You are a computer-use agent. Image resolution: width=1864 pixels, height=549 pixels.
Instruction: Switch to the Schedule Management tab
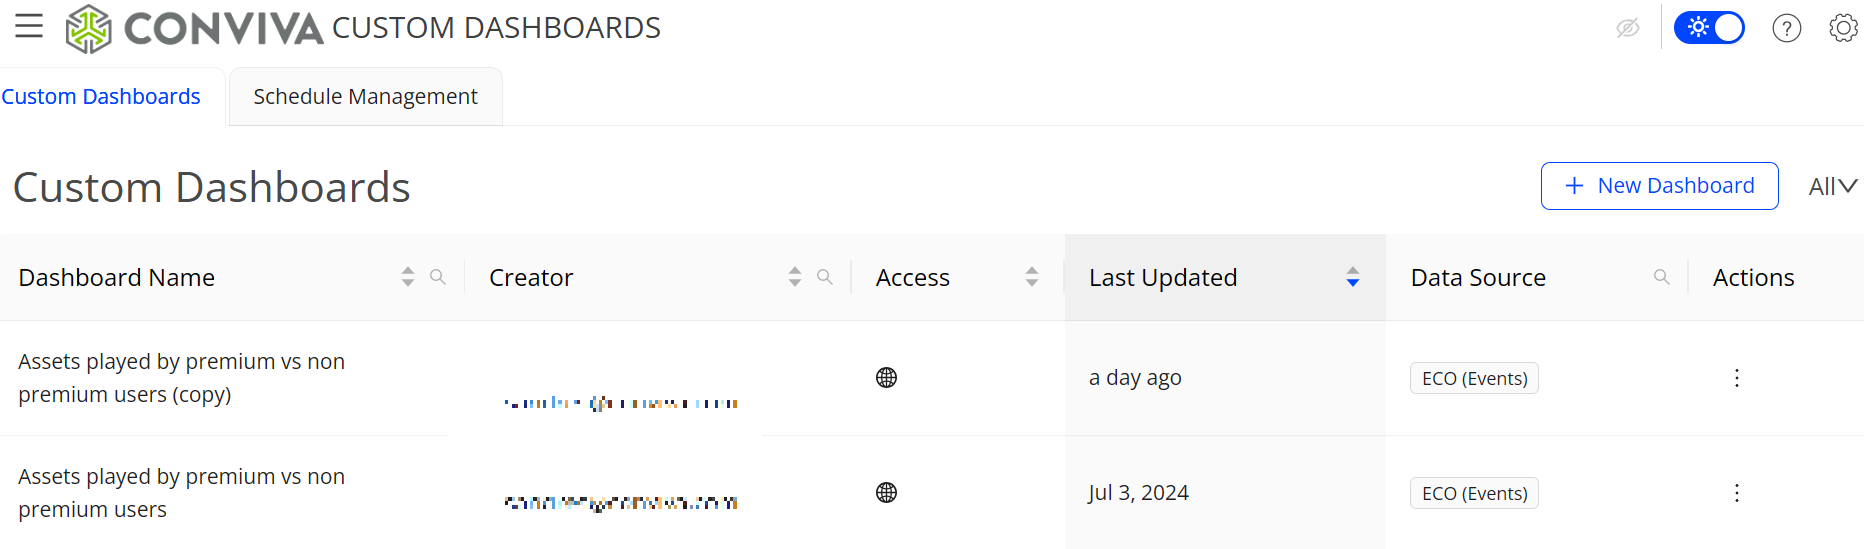point(365,97)
